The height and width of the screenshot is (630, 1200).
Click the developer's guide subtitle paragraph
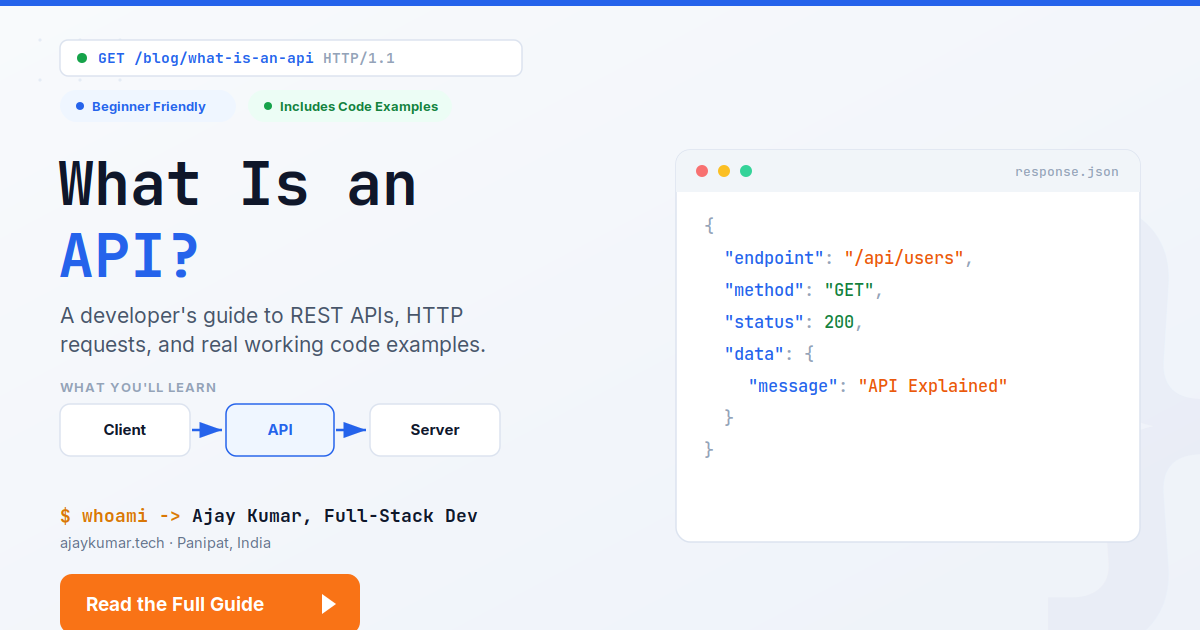[x=273, y=330]
